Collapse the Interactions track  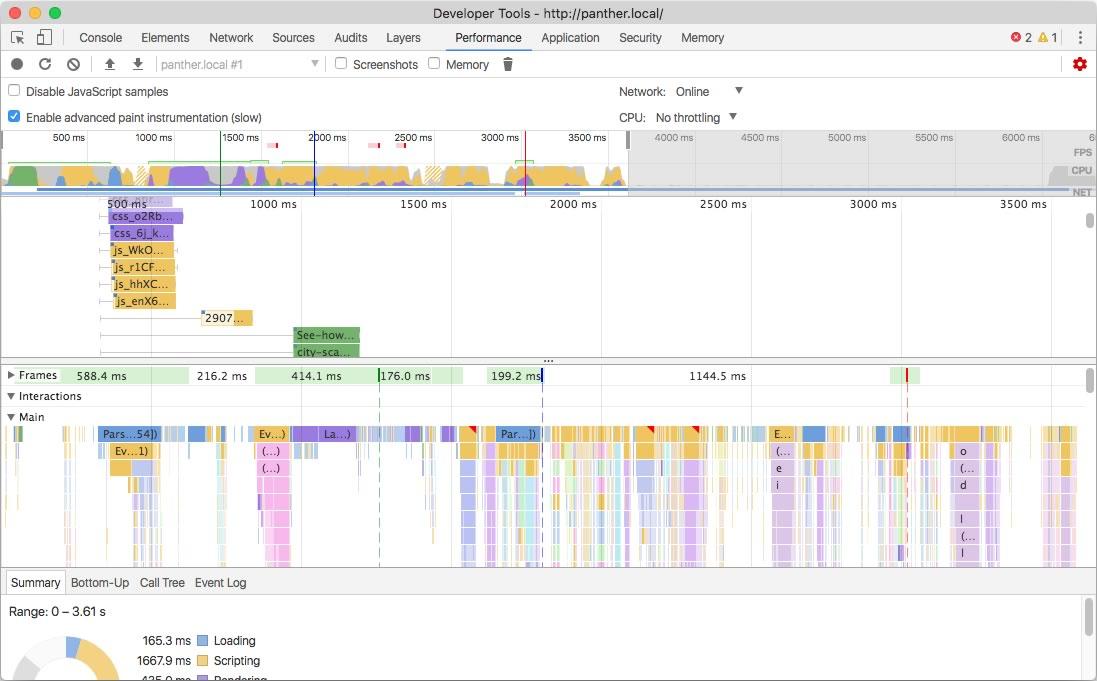[x=11, y=396]
